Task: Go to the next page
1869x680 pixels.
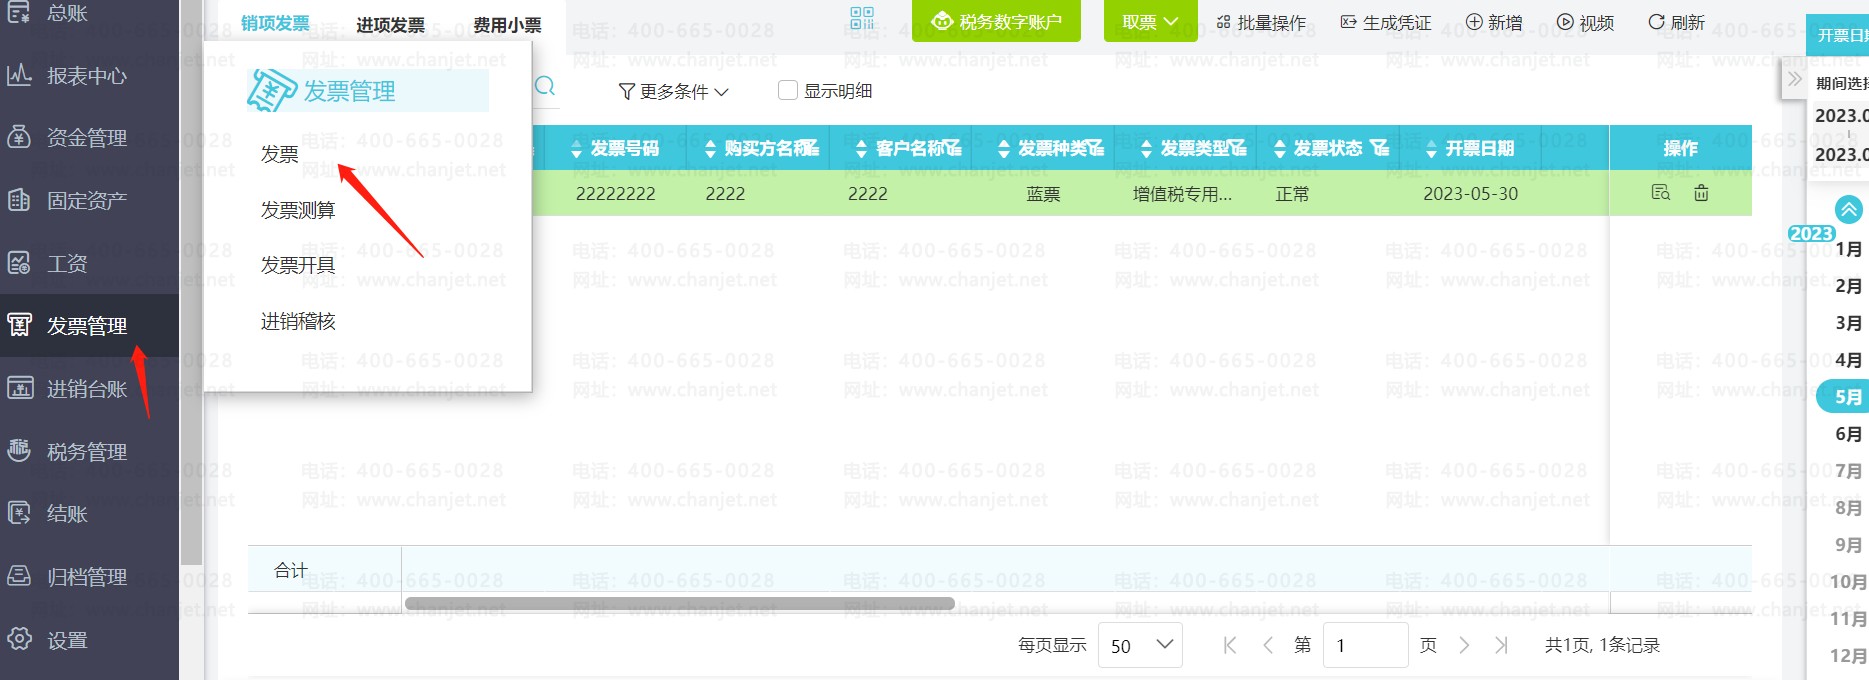Action: pyautogui.click(x=1464, y=645)
